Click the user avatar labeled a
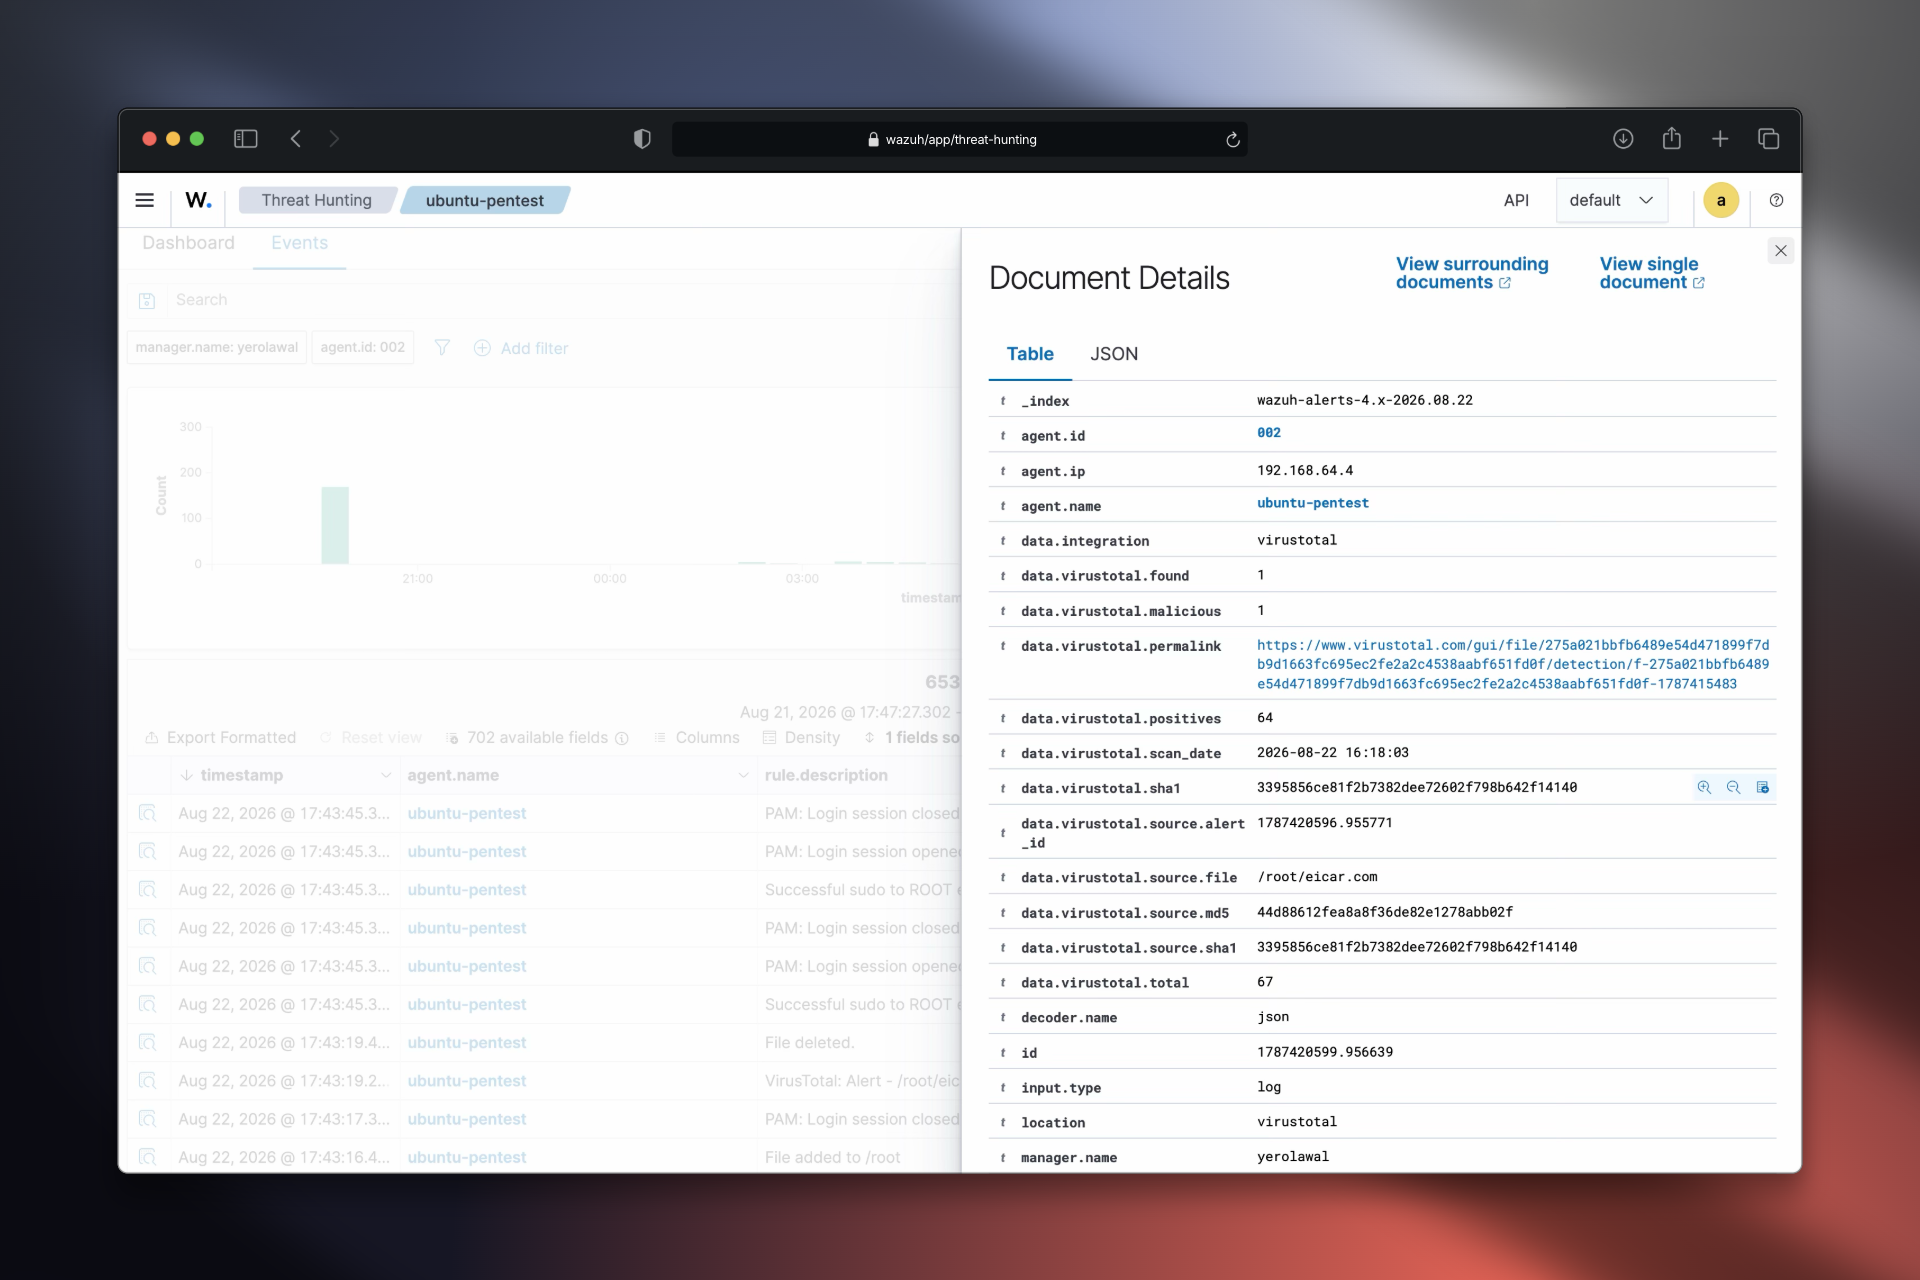Screen dimensions: 1920x1280 click(1721, 200)
